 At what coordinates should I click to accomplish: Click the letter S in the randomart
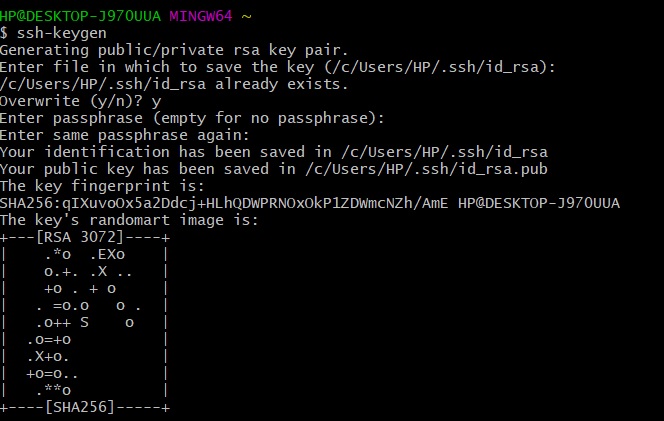click(84, 322)
